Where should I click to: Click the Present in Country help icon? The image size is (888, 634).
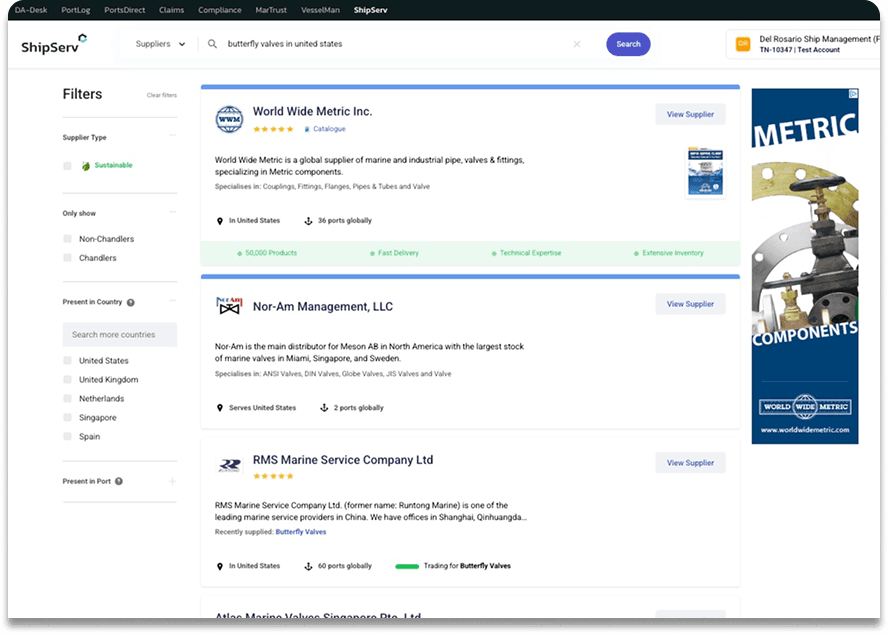131,303
